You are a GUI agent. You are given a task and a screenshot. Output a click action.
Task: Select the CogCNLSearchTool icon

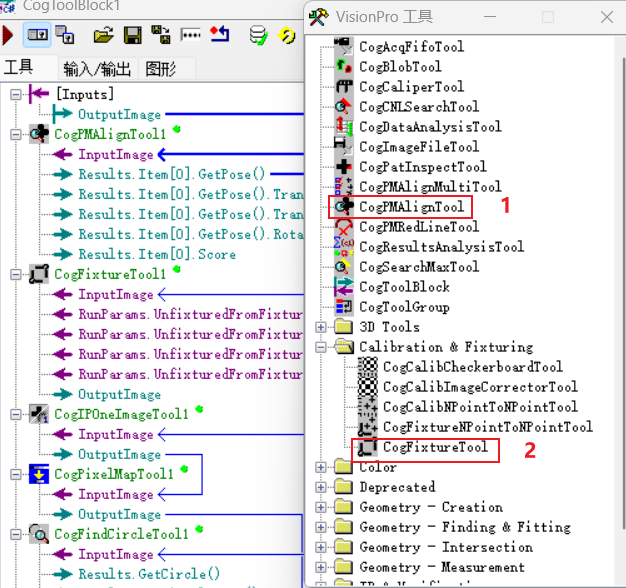pos(343,107)
